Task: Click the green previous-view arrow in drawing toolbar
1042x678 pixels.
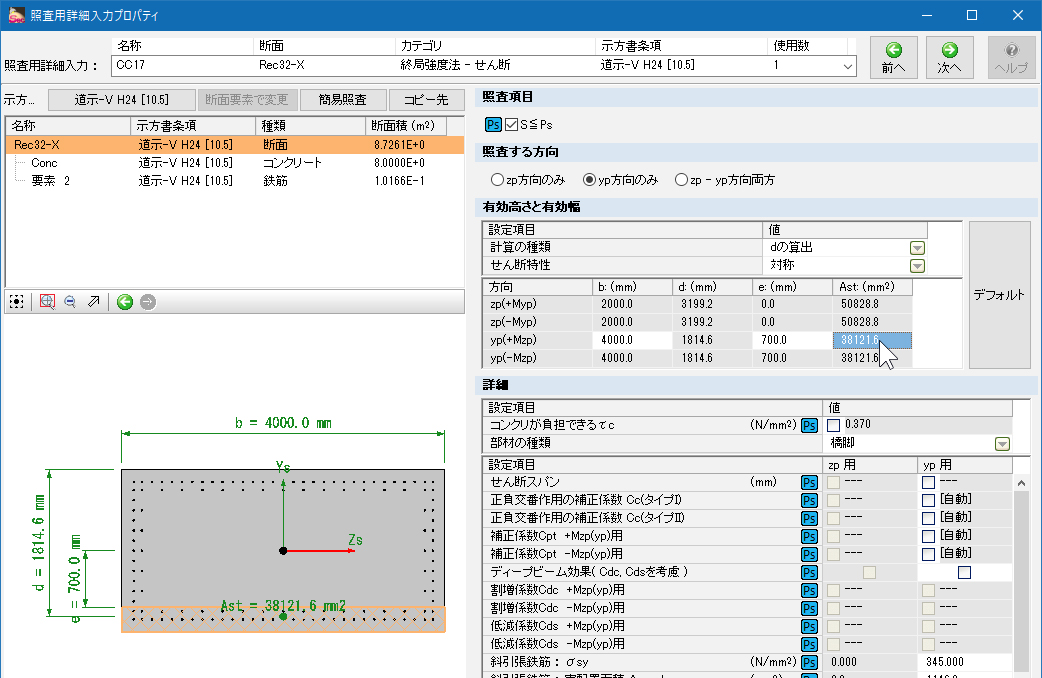Action: (x=125, y=302)
